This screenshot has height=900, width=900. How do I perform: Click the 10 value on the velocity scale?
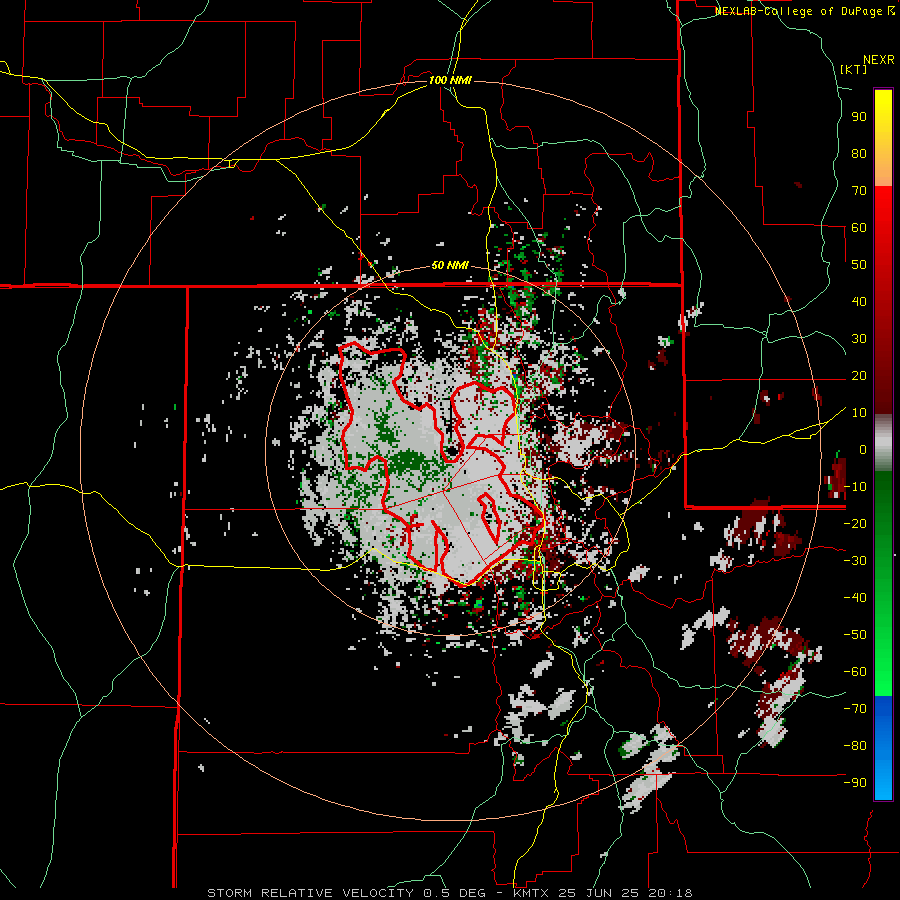(859, 413)
